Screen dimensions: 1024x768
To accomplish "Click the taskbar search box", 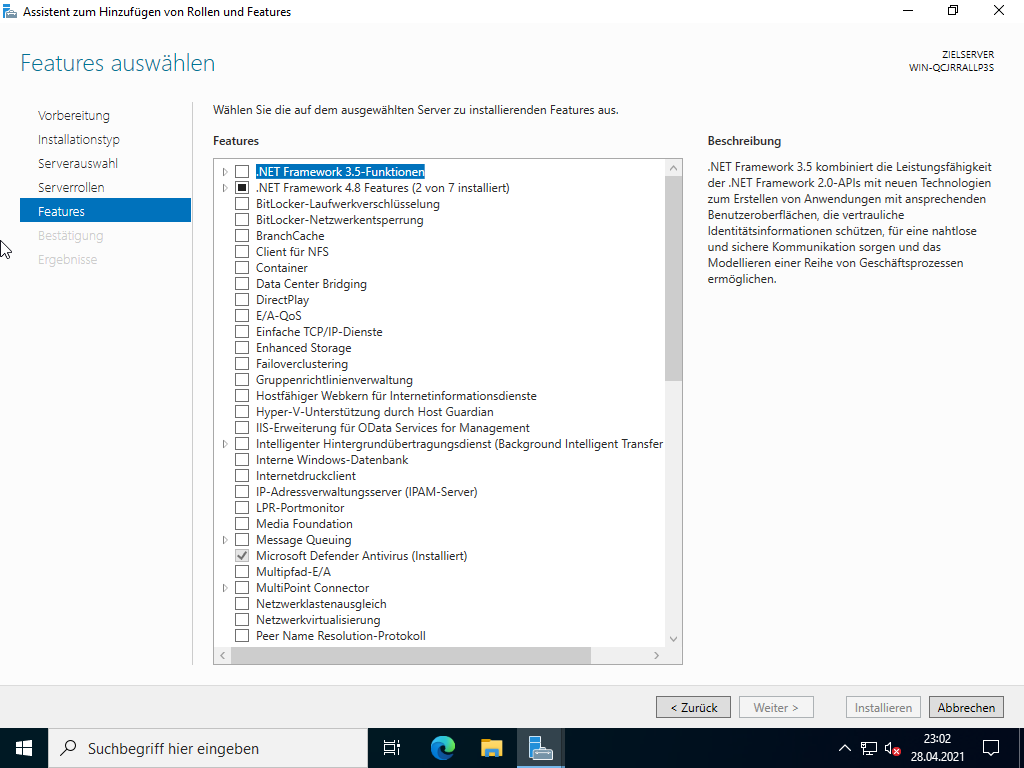I will tap(210, 747).
